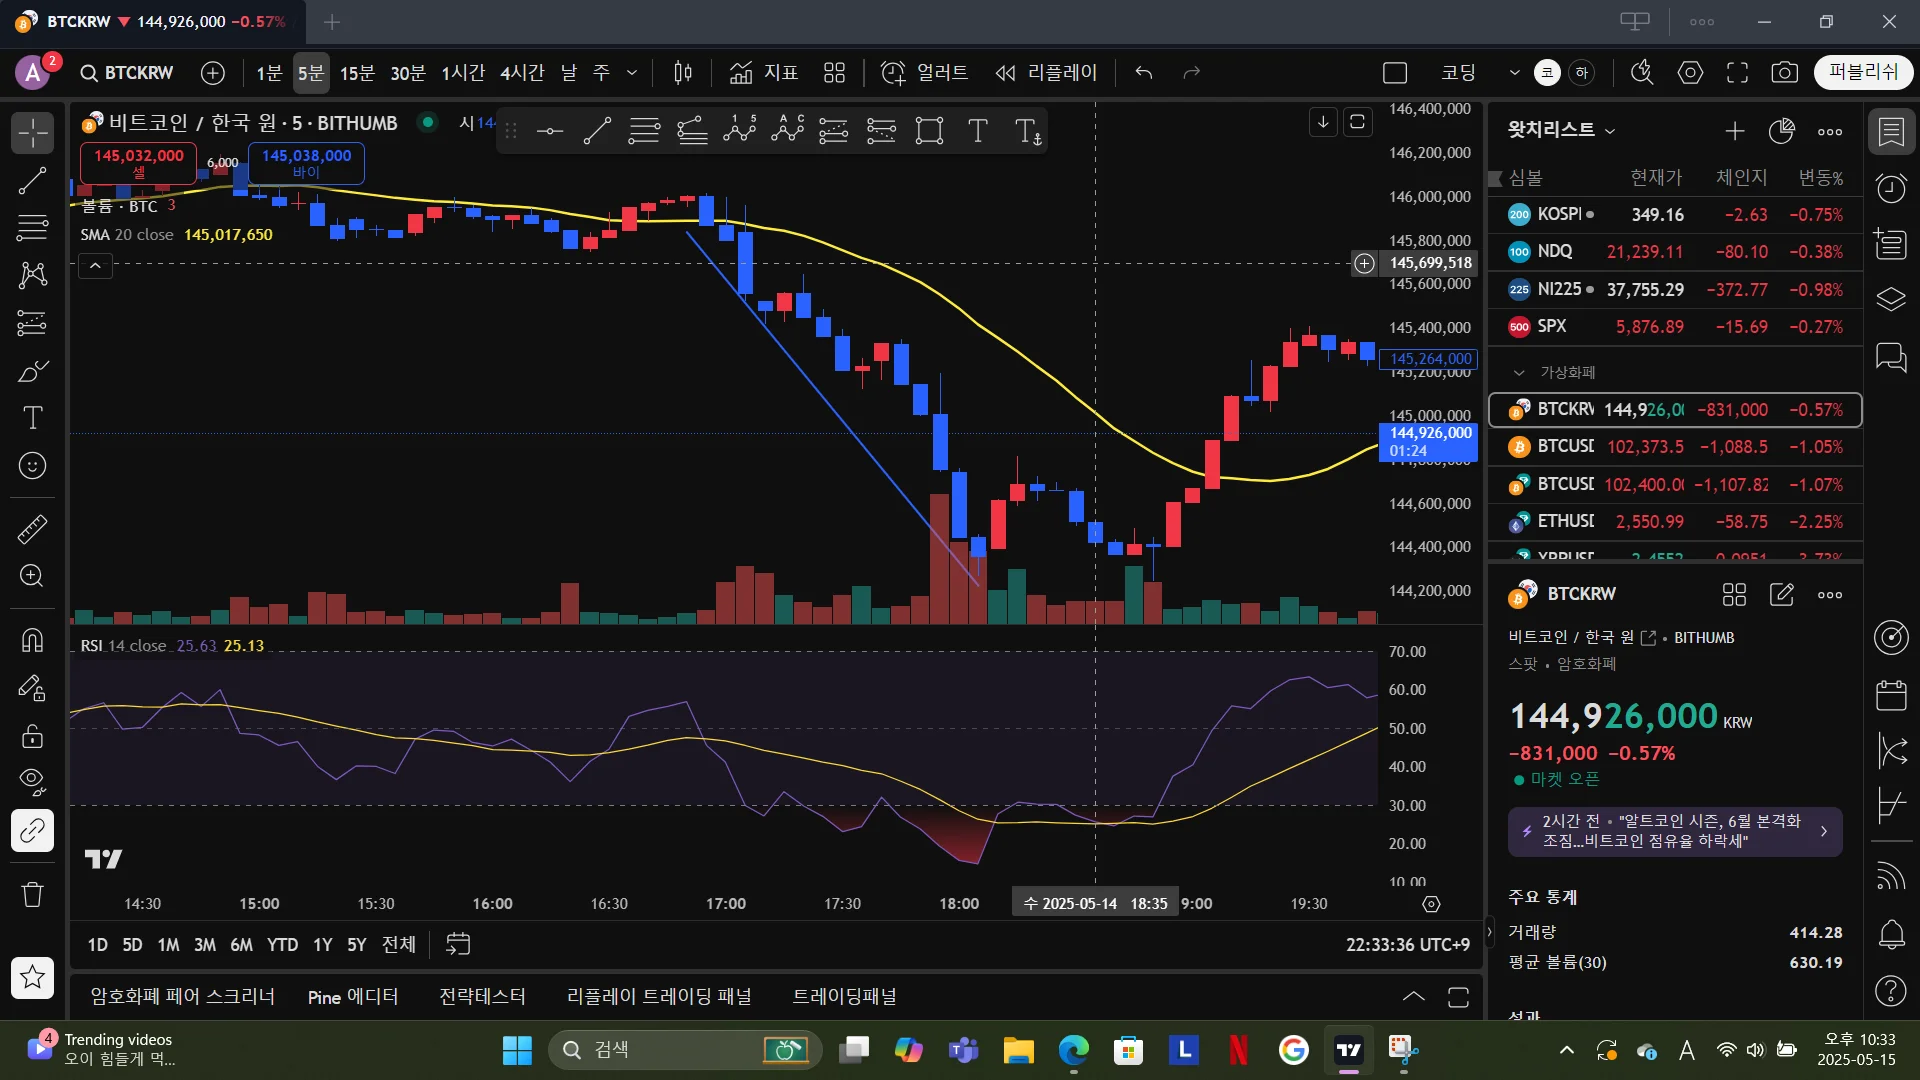Switch to the 전략테스터 tab
Image resolution: width=1920 pixels, height=1080 pixels.
pos(482,997)
